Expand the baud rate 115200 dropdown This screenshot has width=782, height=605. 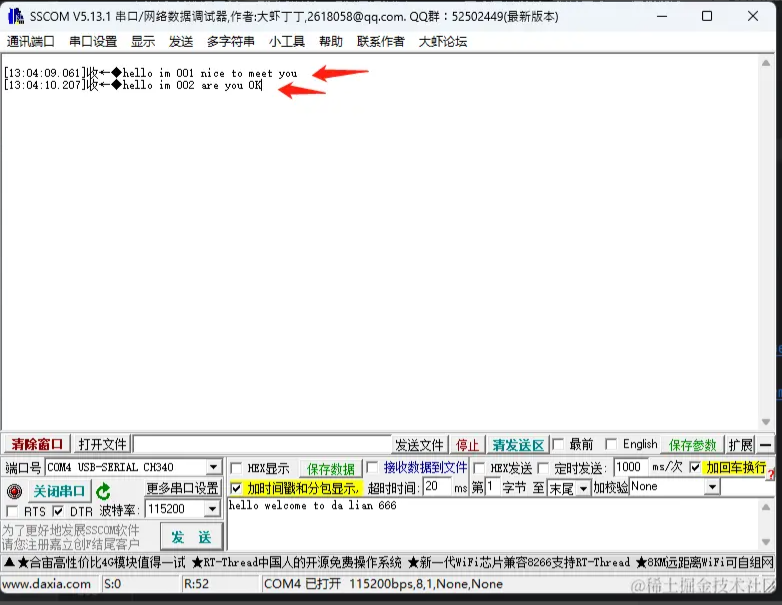(x=213, y=510)
